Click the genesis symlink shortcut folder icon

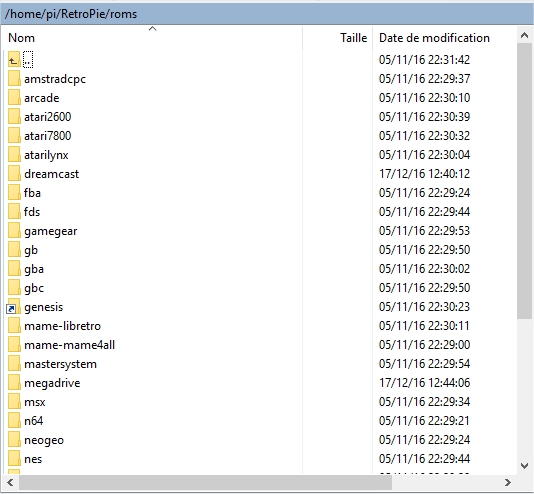[13, 307]
